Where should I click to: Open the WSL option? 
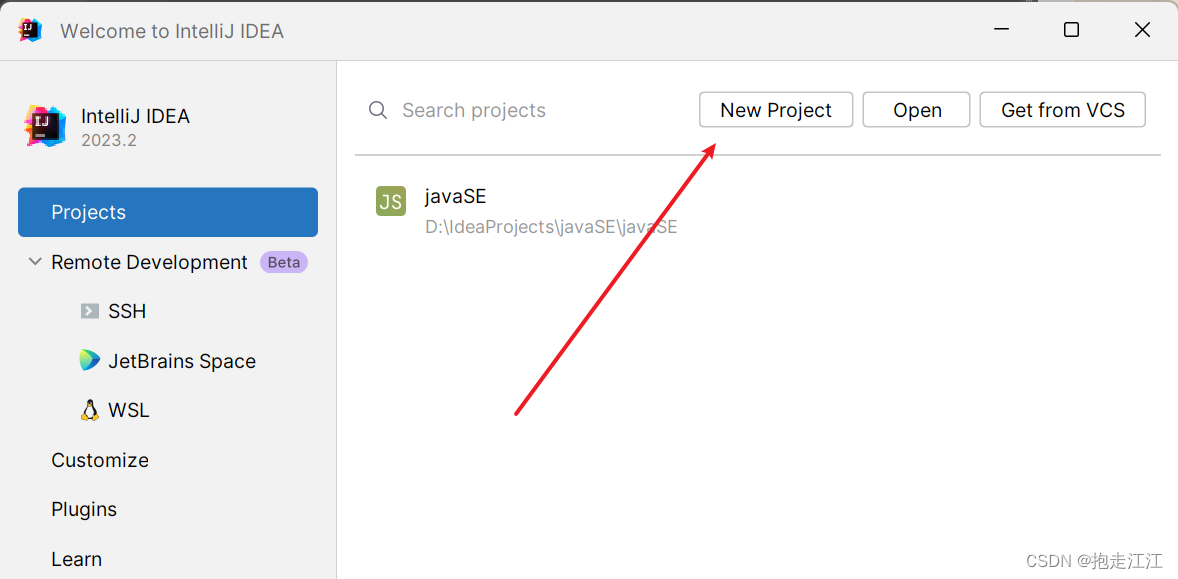[x=128, y=411]
